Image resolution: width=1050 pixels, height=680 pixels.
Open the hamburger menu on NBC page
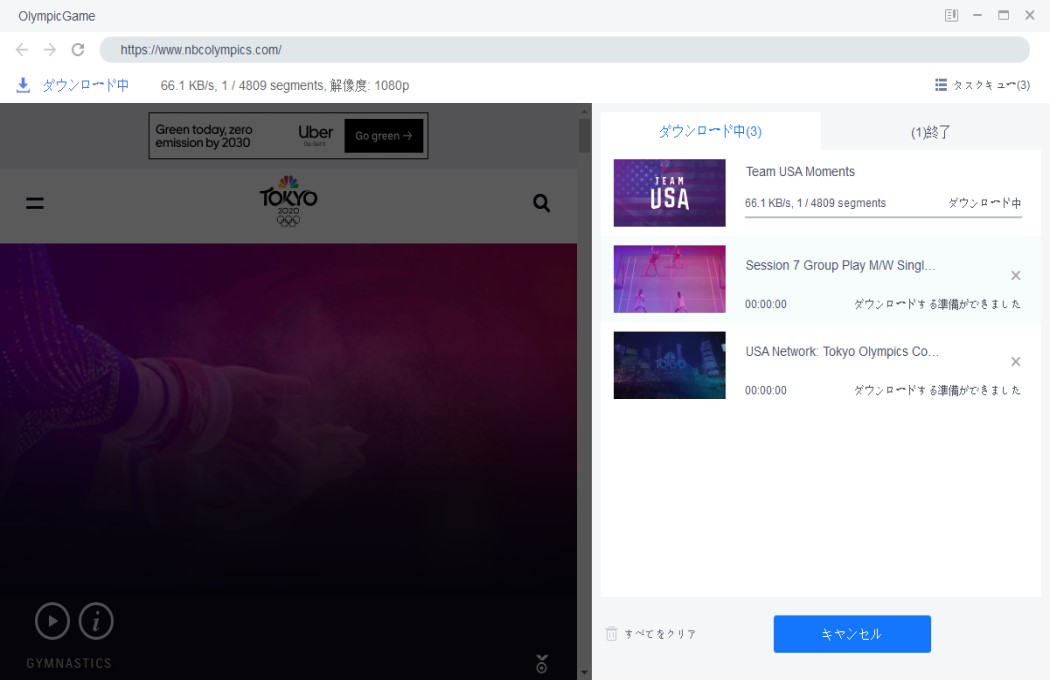point(35,203)
